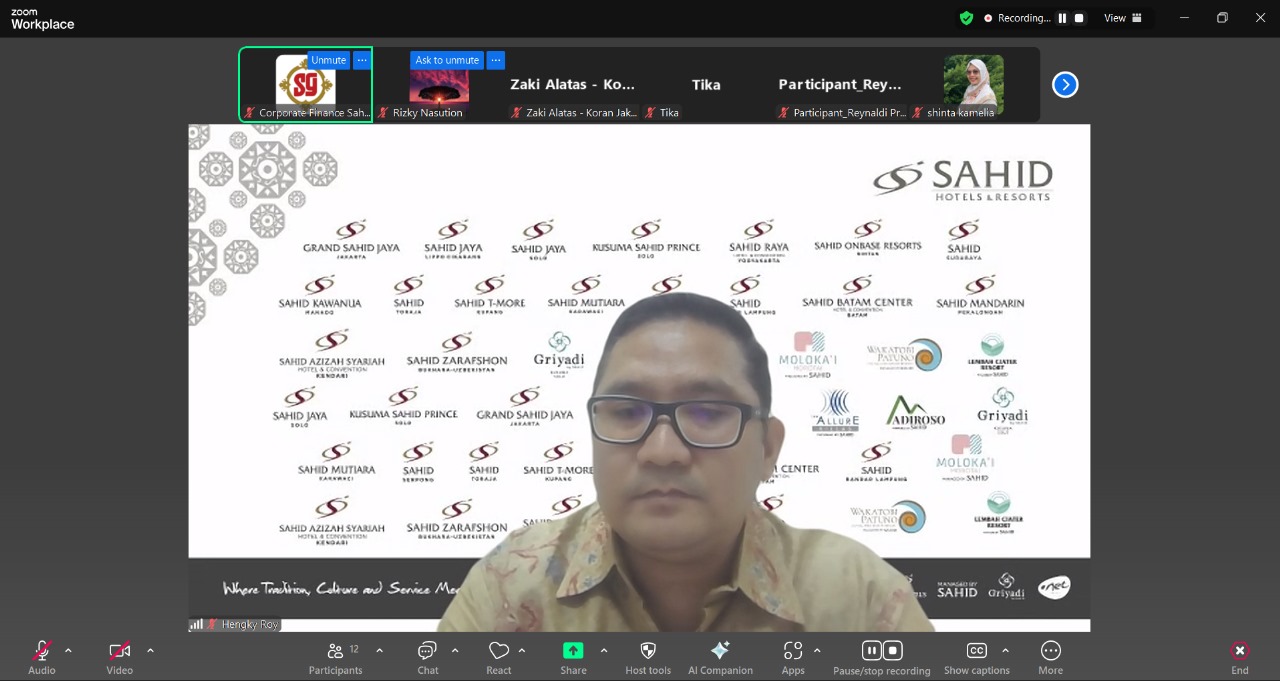Open the Participants panel

pos(335,652)
